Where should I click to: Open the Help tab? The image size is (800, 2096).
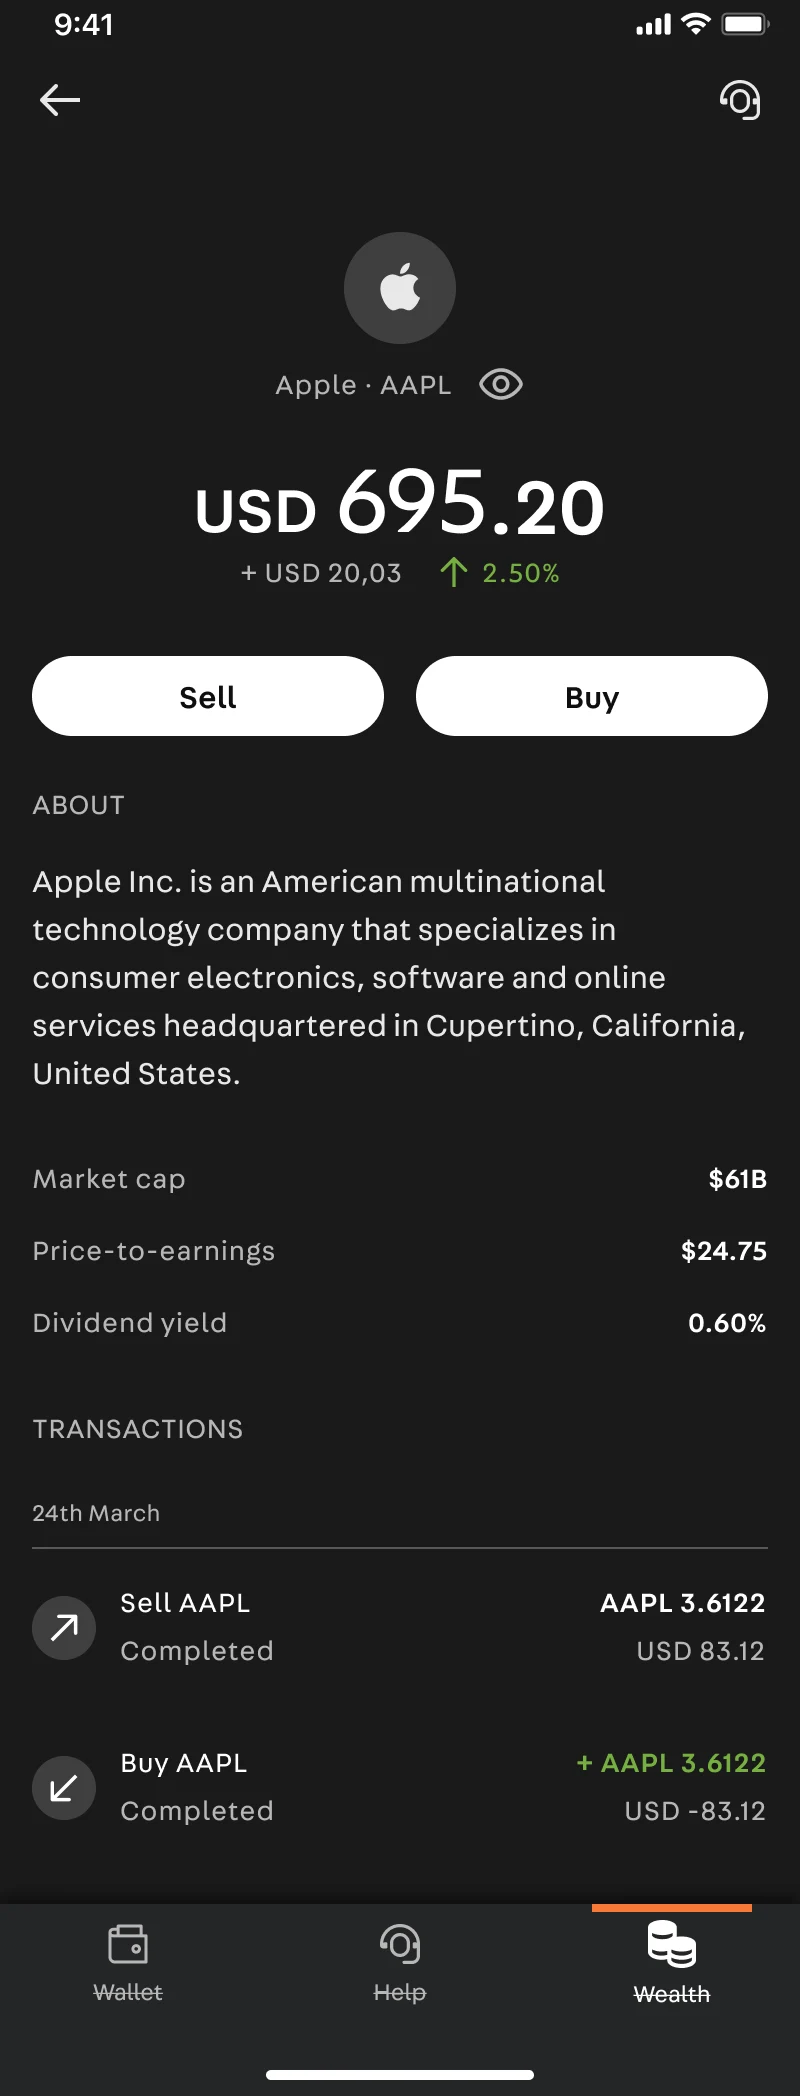click(400, 1964)
